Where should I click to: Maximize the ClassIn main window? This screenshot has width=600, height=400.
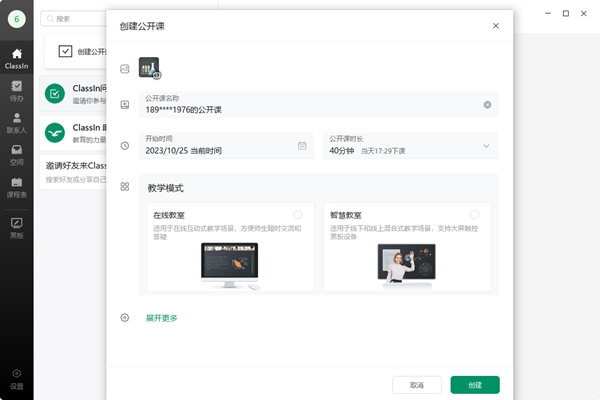[566, 13]
